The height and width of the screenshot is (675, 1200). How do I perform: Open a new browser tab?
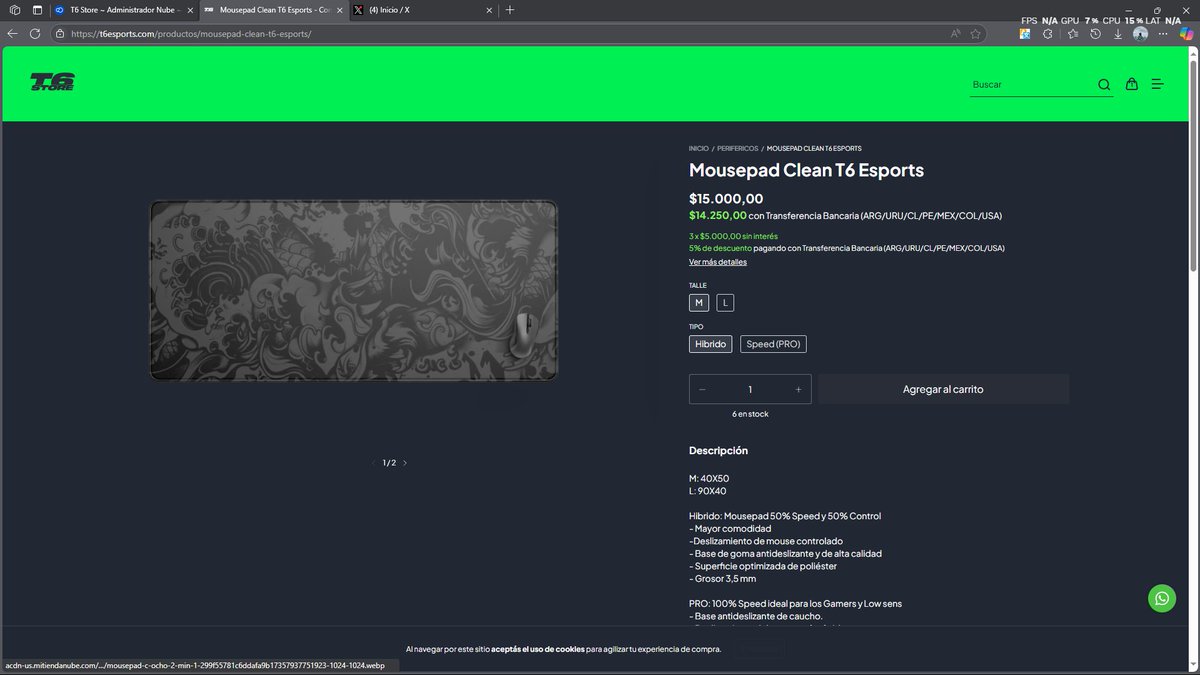tap(510, 9)
